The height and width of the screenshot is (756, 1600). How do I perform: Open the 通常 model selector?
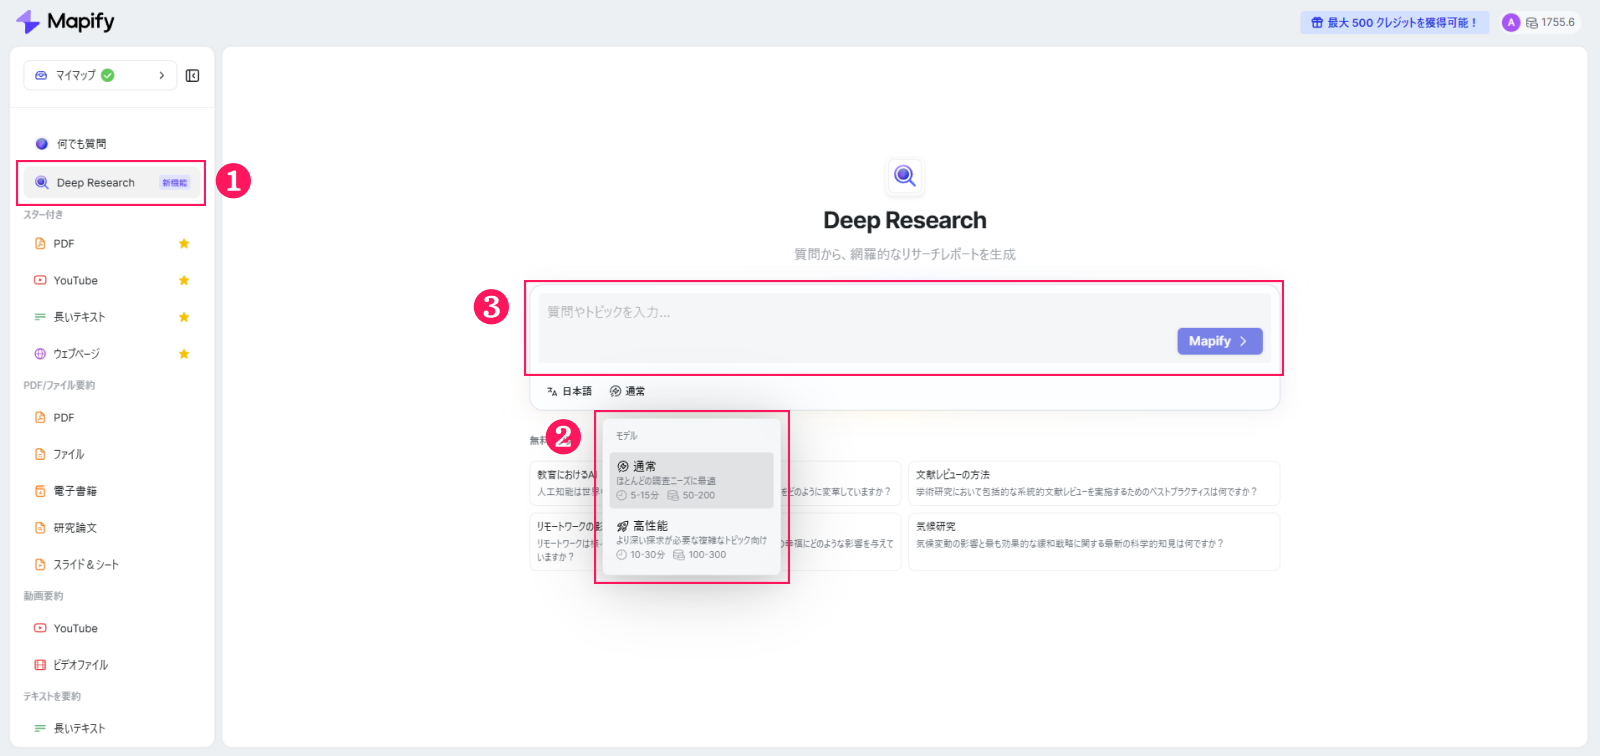tap(627, 391)
